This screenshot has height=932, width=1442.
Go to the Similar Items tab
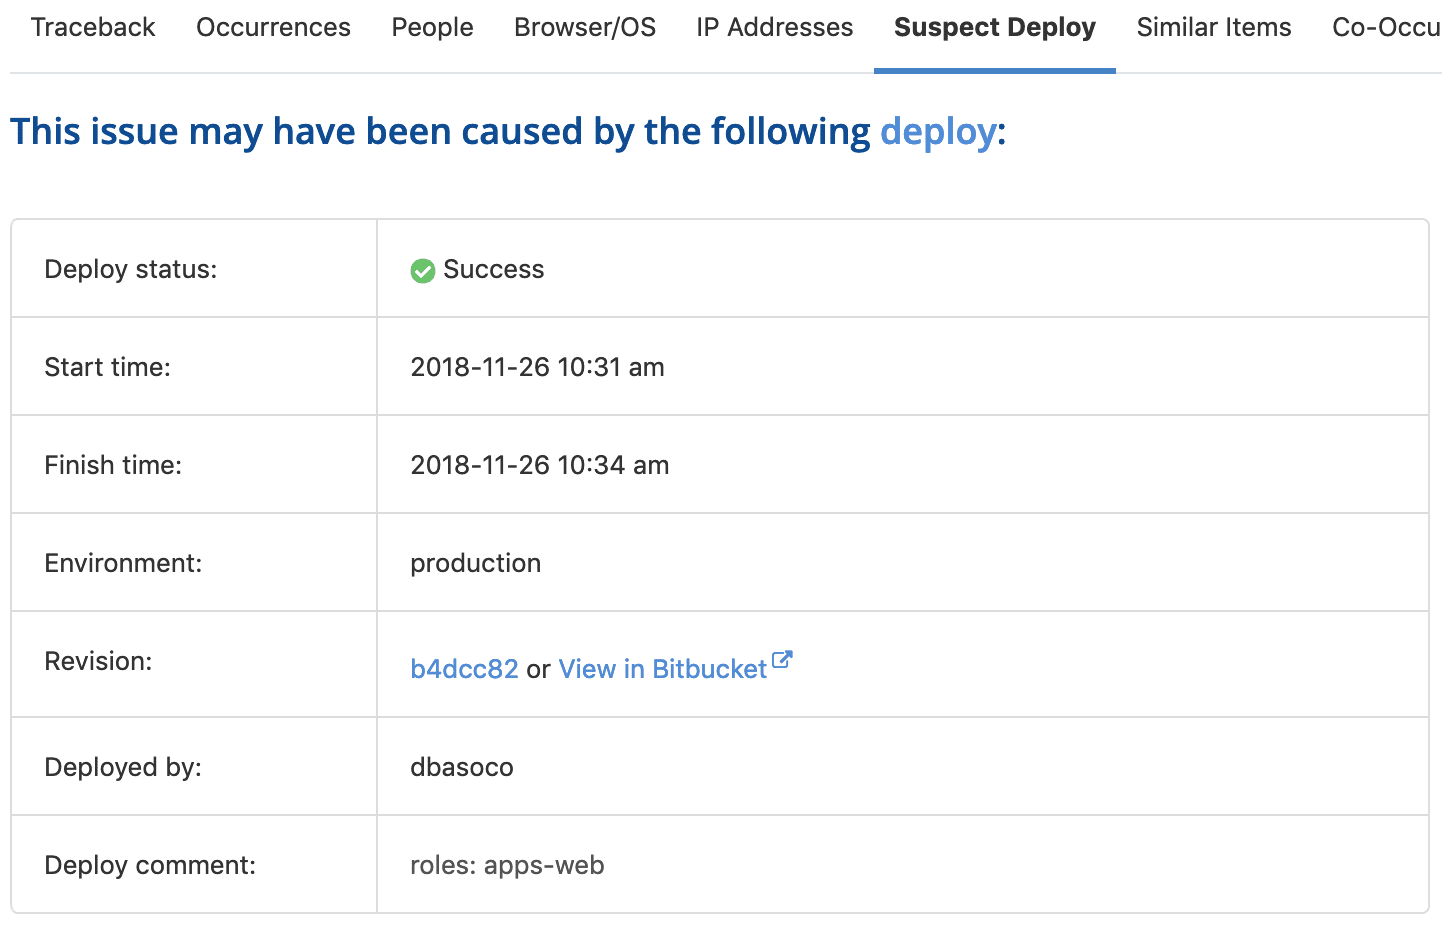(1213, 27)
